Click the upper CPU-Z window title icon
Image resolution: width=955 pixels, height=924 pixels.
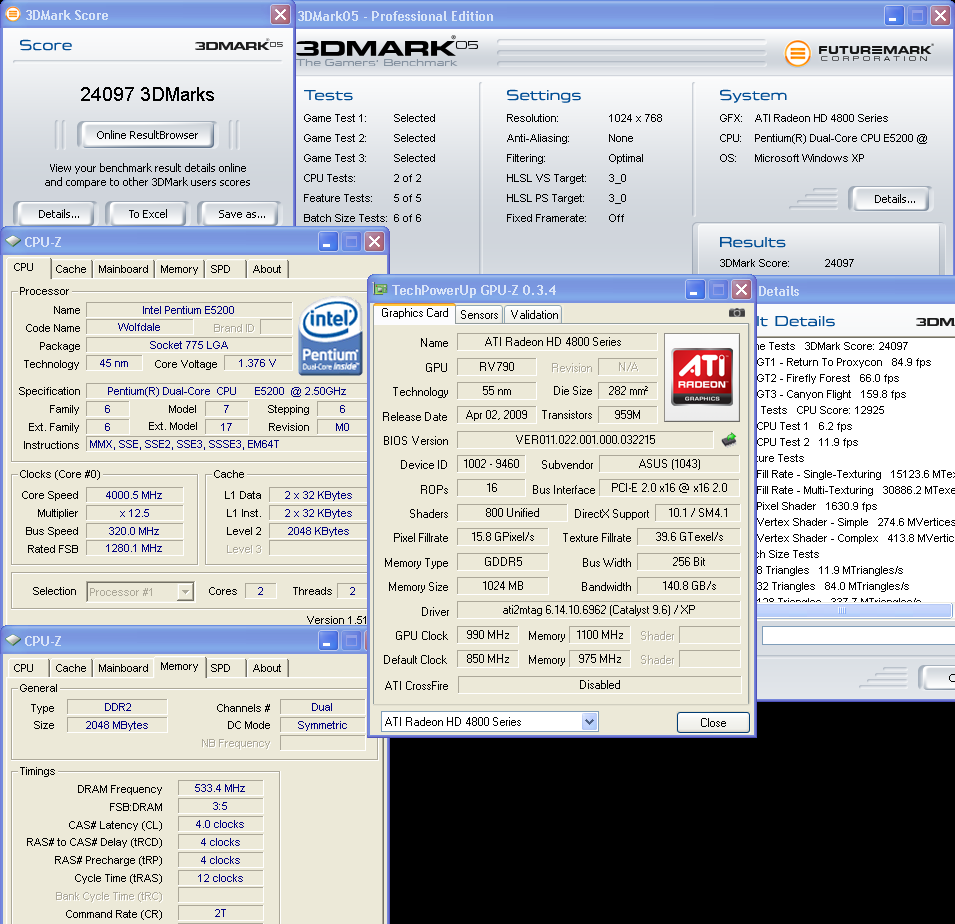coord(13,241)
